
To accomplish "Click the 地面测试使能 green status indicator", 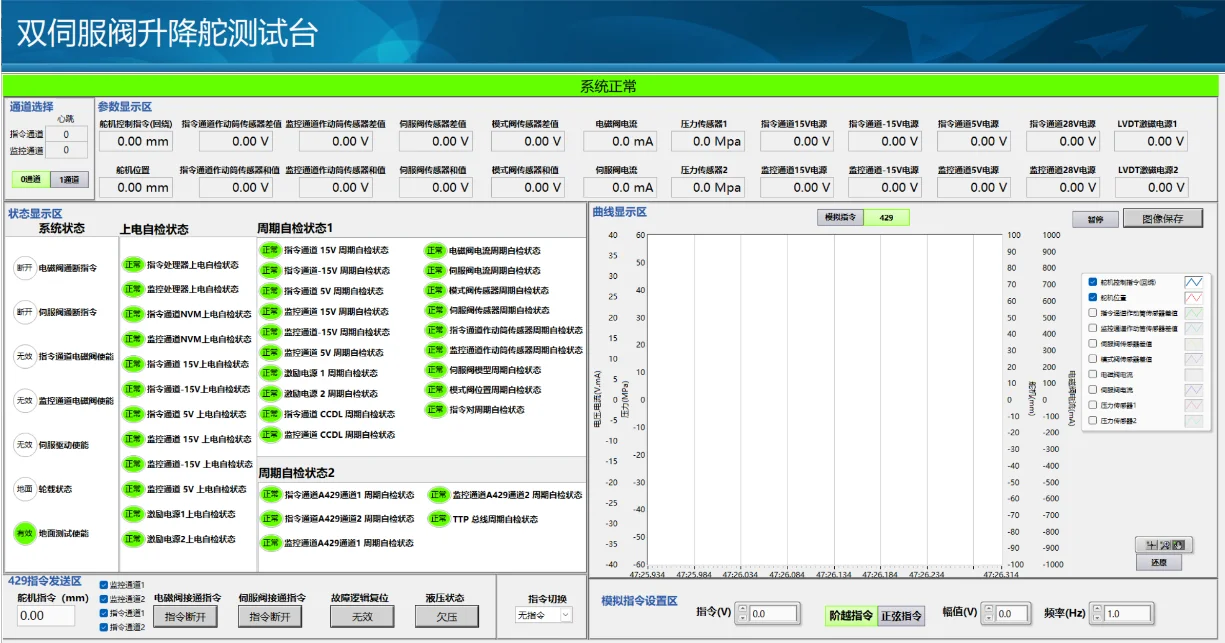I will click(24, 534).
